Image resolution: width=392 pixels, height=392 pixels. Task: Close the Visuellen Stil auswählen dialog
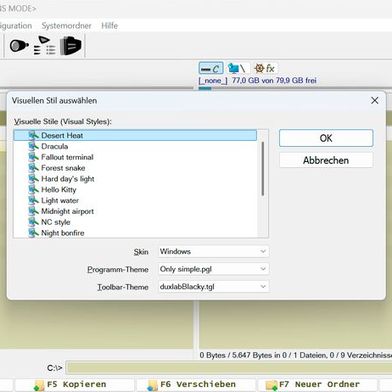tap(375, 100)
